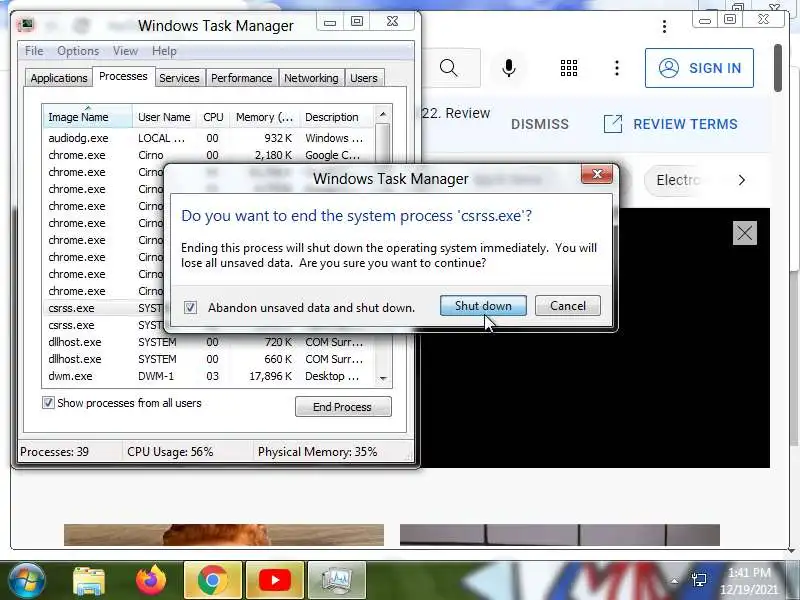Switch to the Networking tab
The width and height of the screenshot is (800, 600).
point(311,78)
